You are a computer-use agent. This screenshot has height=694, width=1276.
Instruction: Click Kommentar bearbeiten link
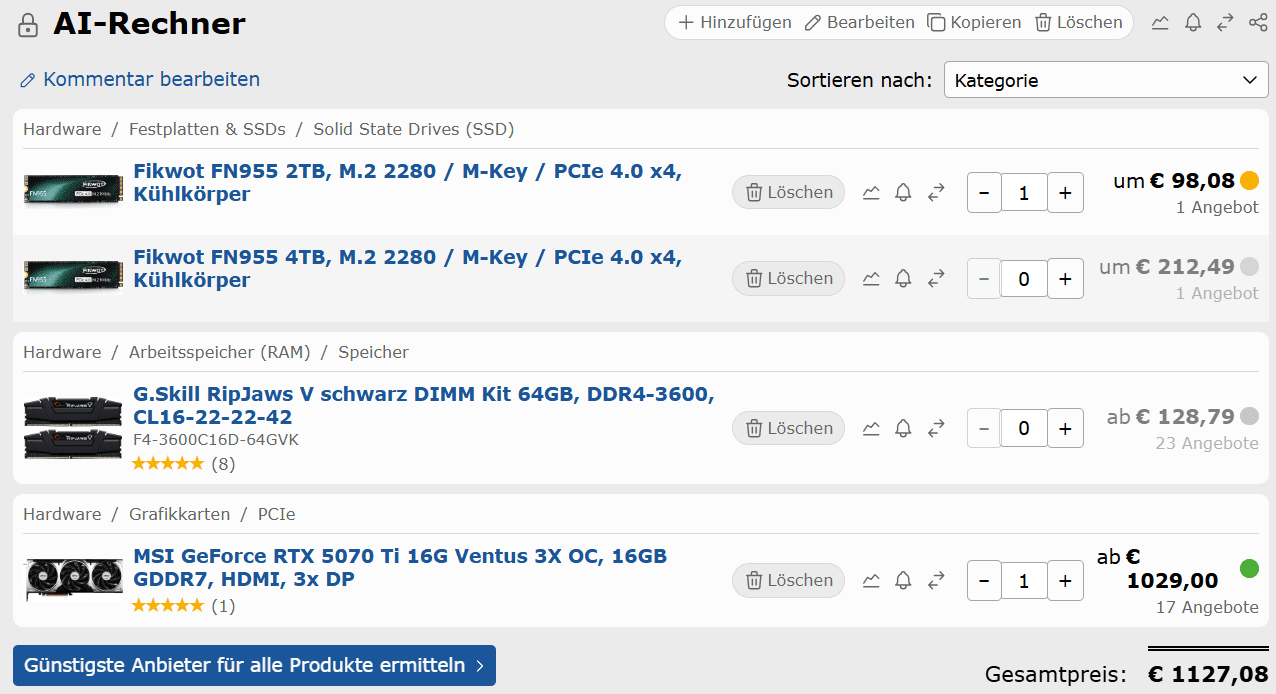pos(140,80)
